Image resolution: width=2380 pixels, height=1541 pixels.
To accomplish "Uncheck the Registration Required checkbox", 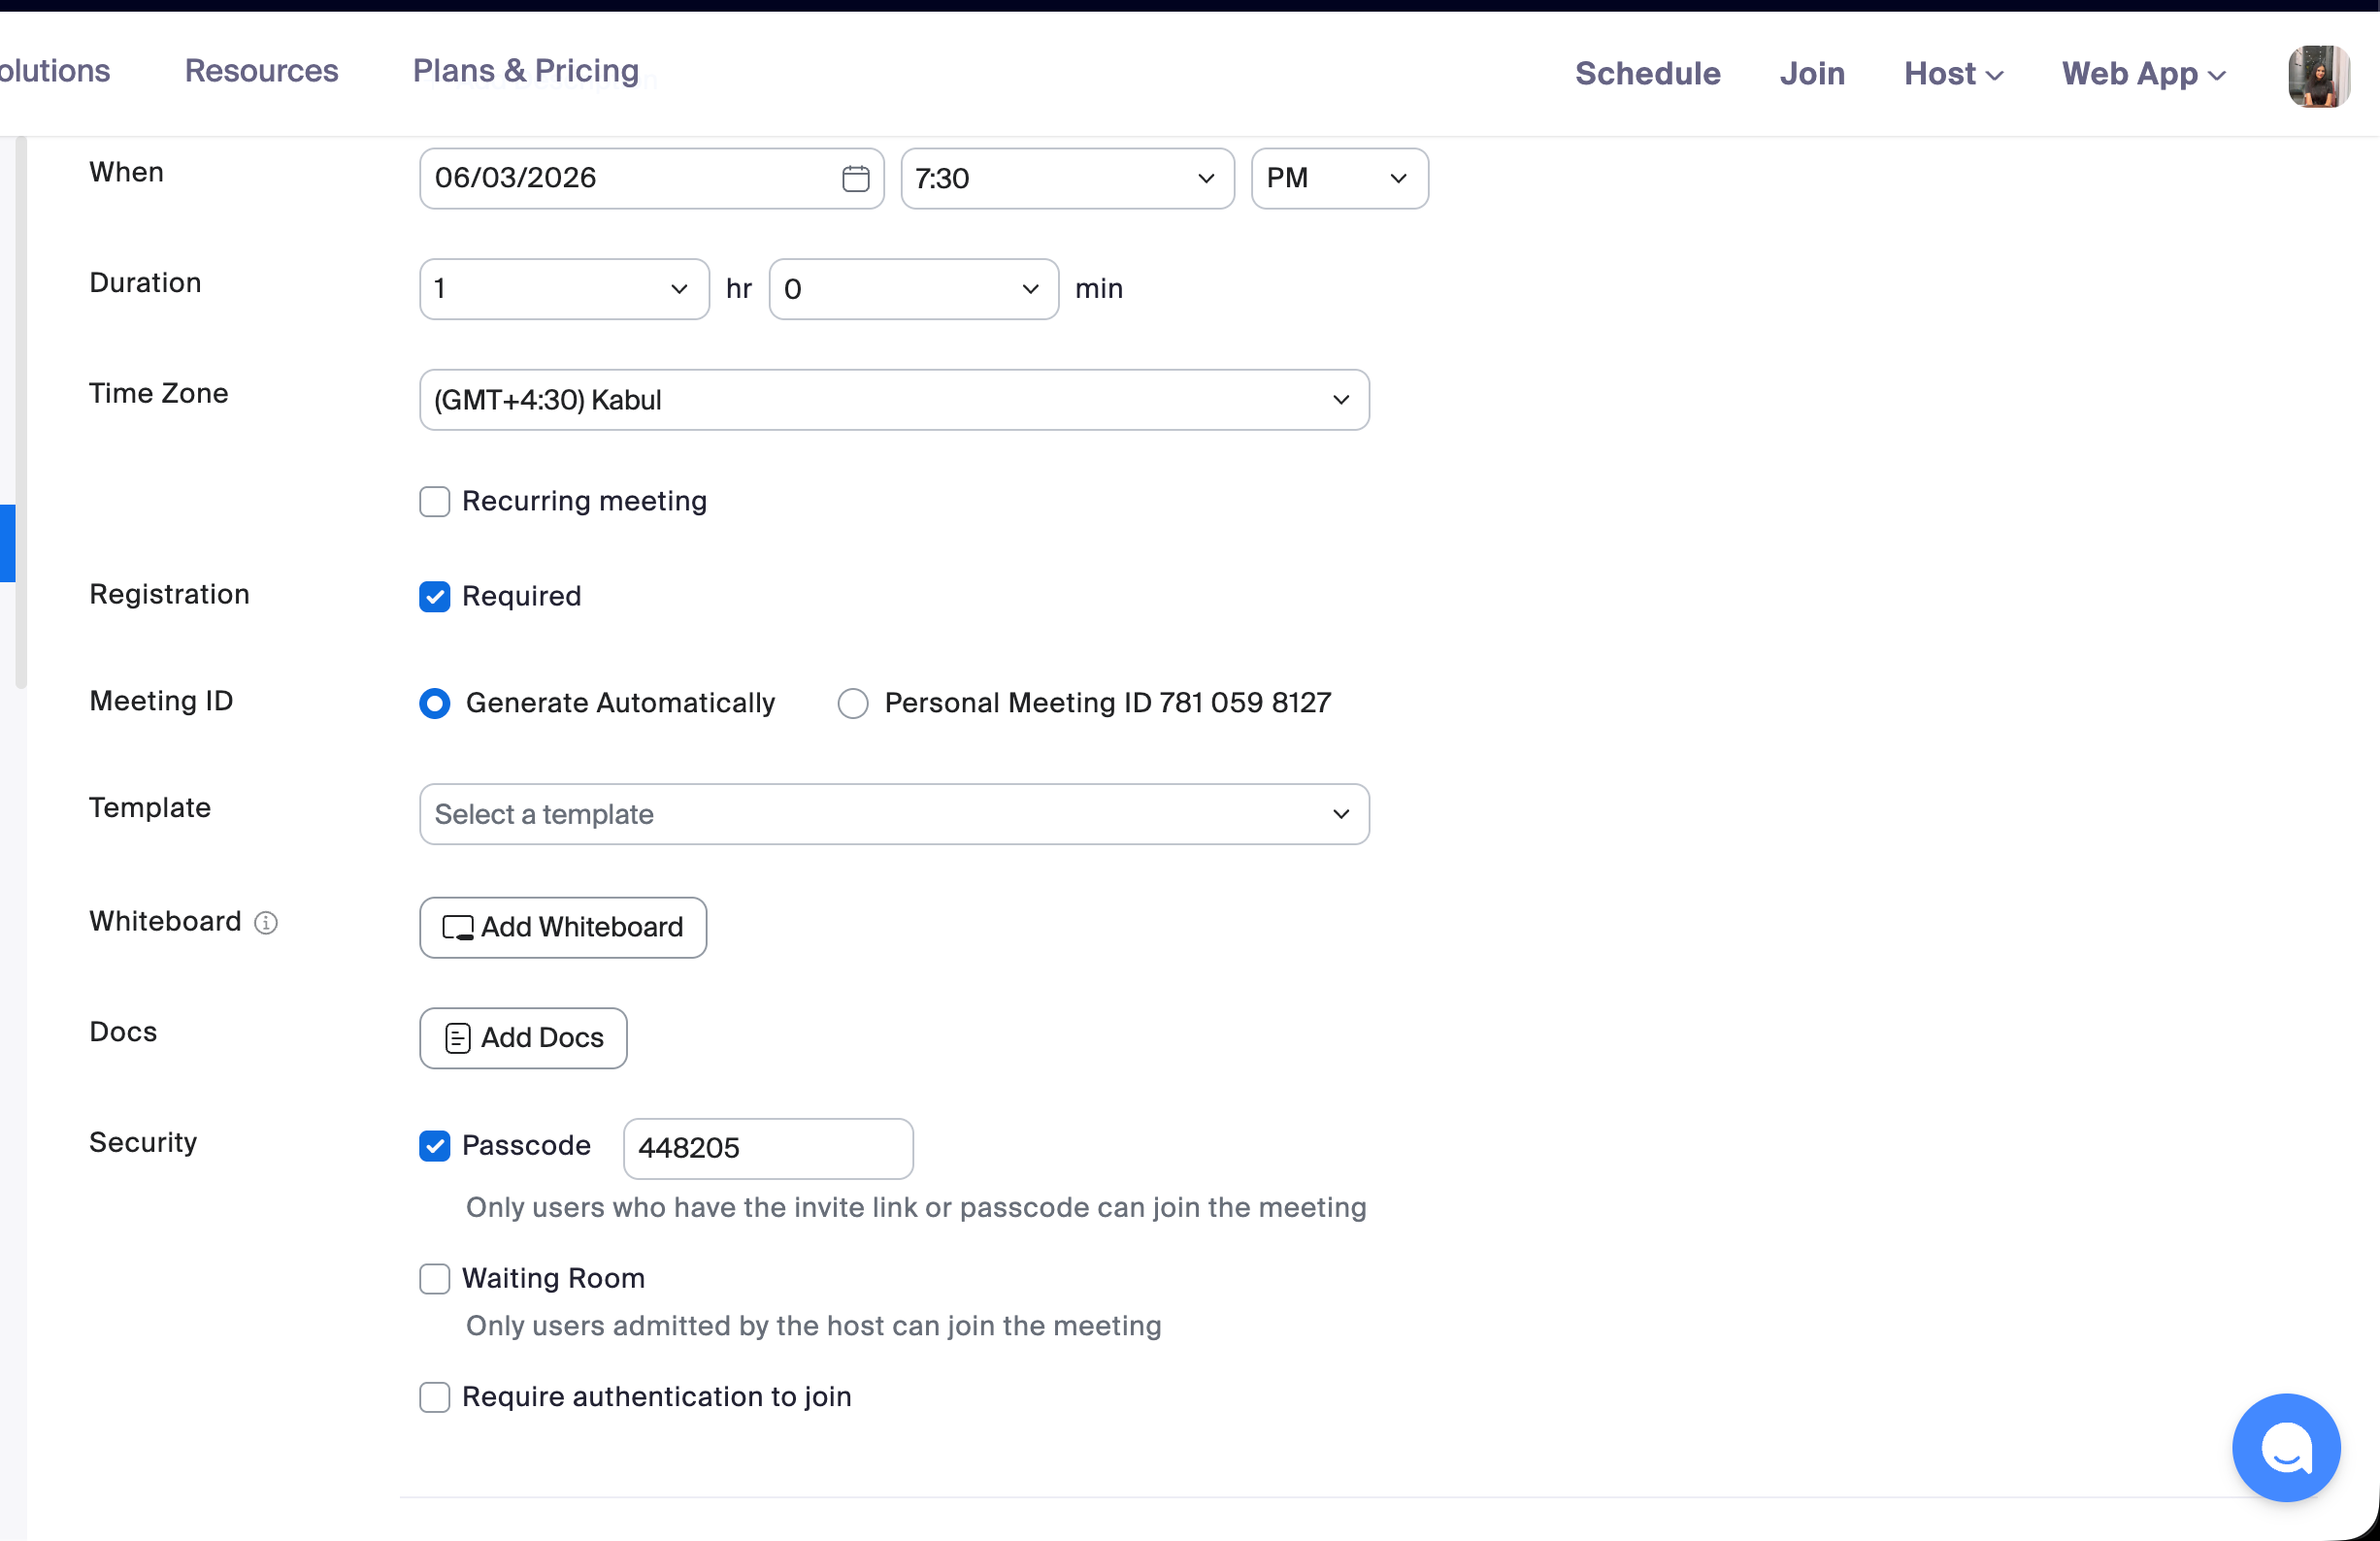I will tap(435, 596).
